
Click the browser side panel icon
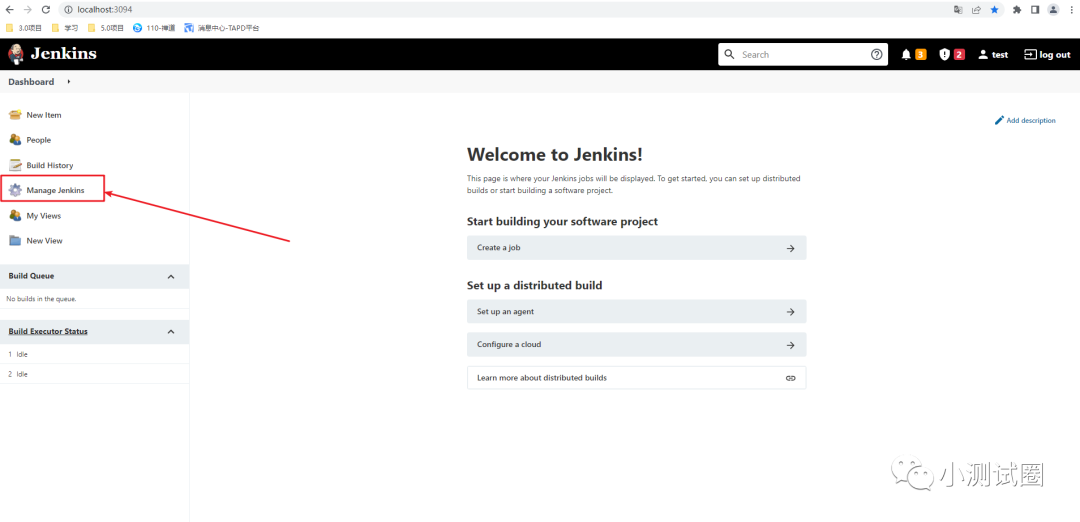coord(1035,10)
